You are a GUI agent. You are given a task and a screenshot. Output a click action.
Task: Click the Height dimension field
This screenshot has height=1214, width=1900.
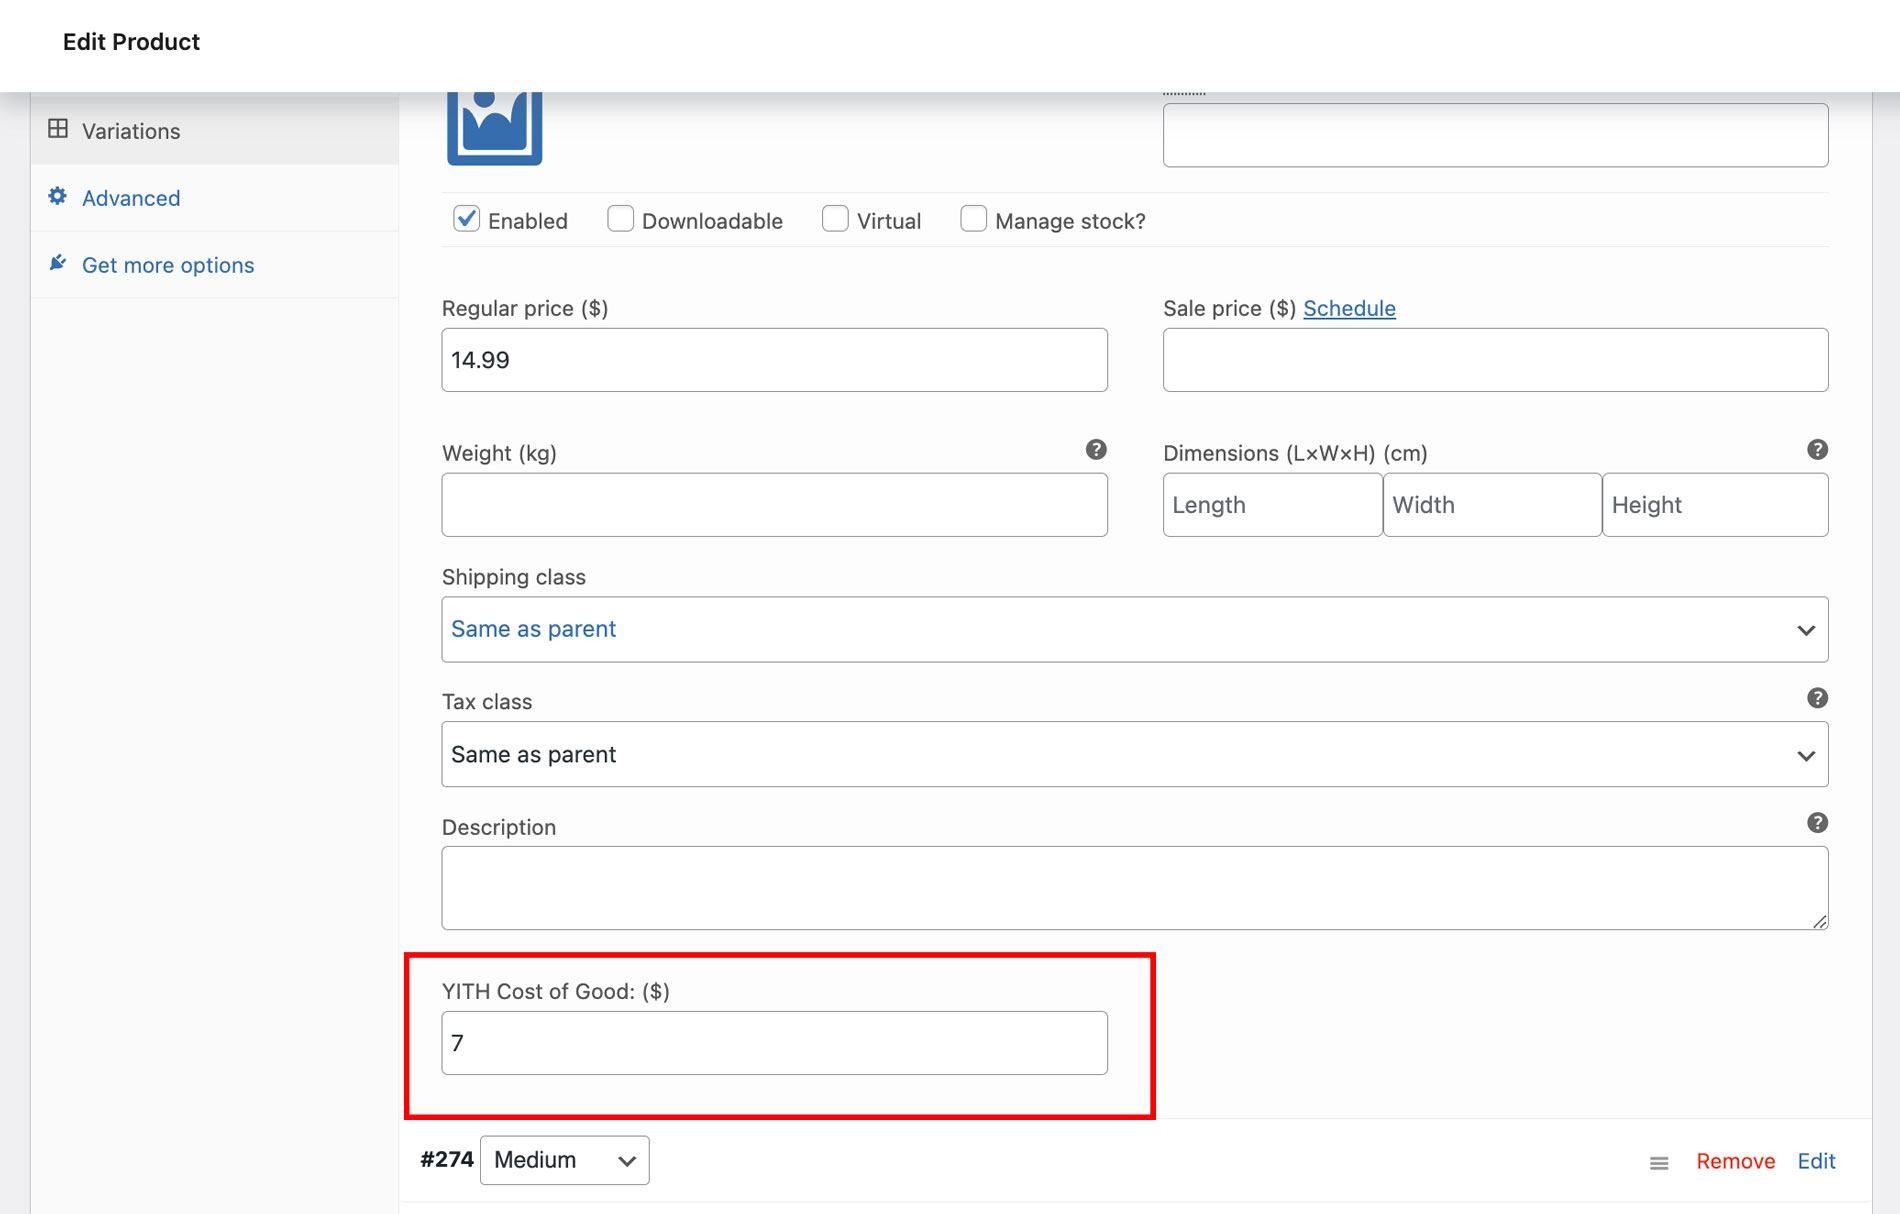click(x=1716, y=505)
